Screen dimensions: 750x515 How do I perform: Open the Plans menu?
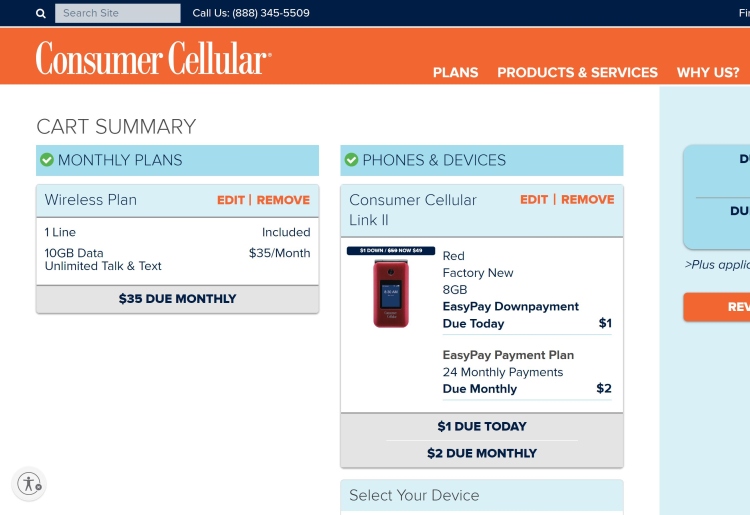click(x=455, y=73)
